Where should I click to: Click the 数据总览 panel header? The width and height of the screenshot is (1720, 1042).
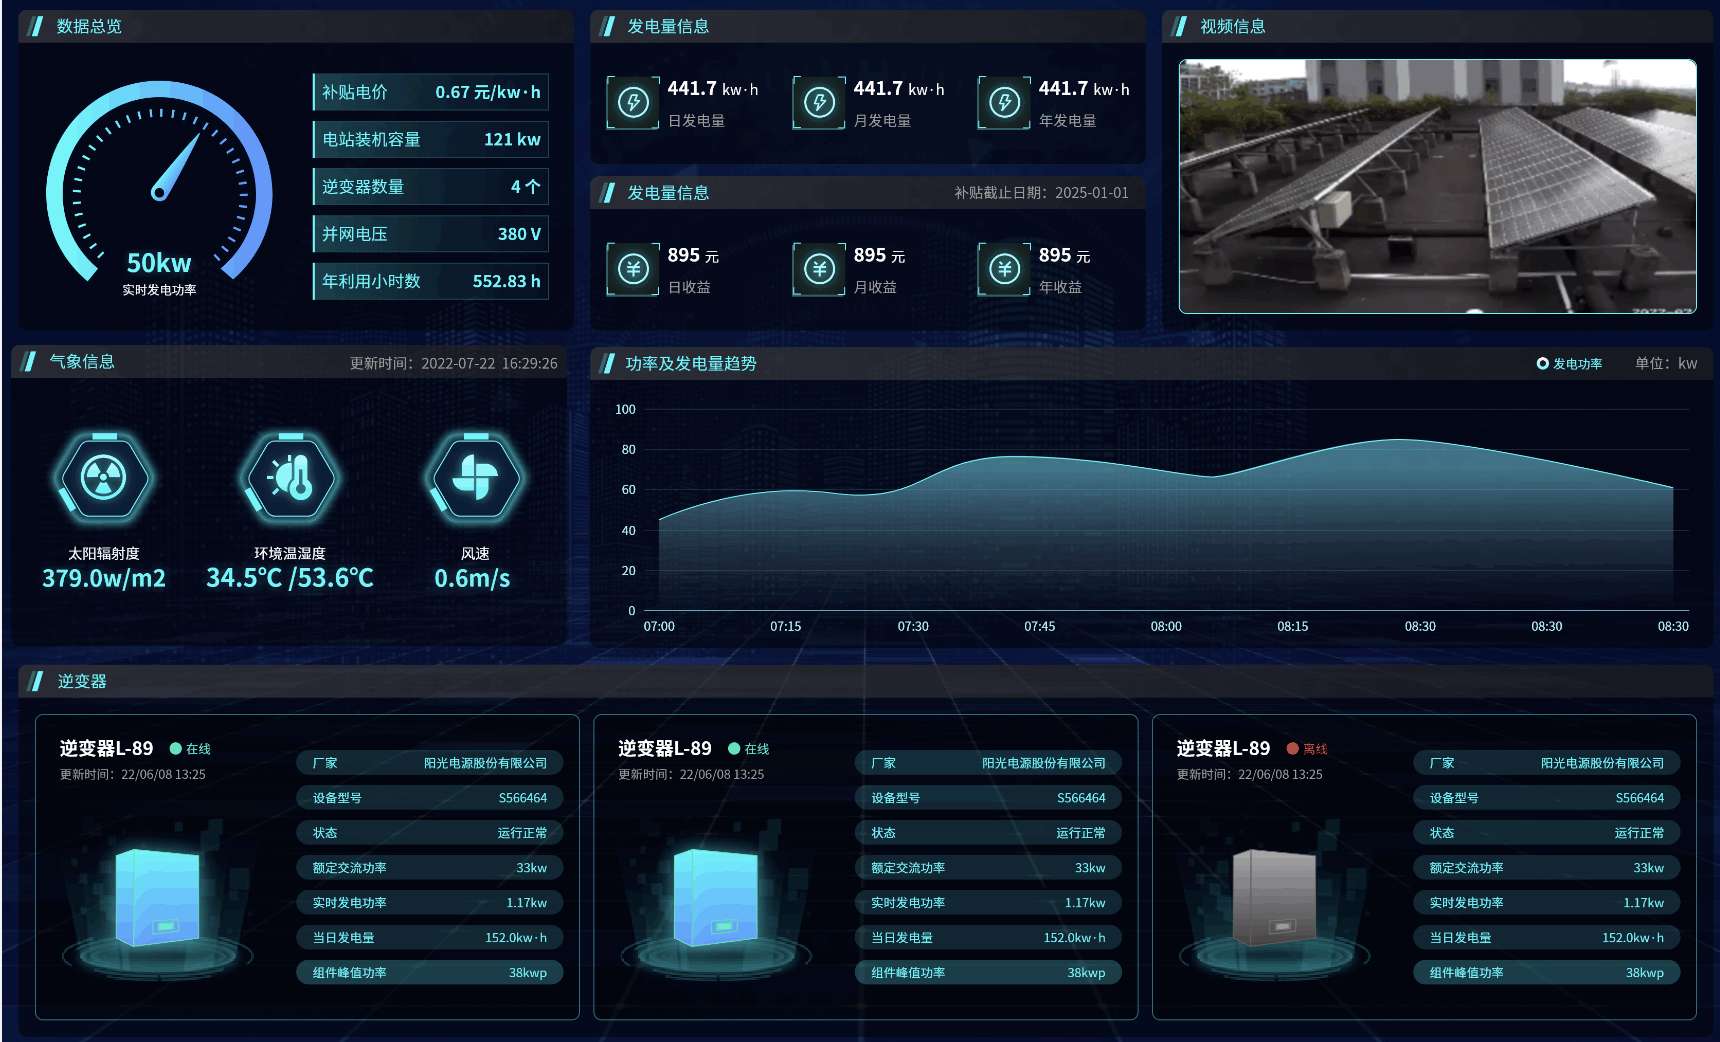(x=296, y=27)
